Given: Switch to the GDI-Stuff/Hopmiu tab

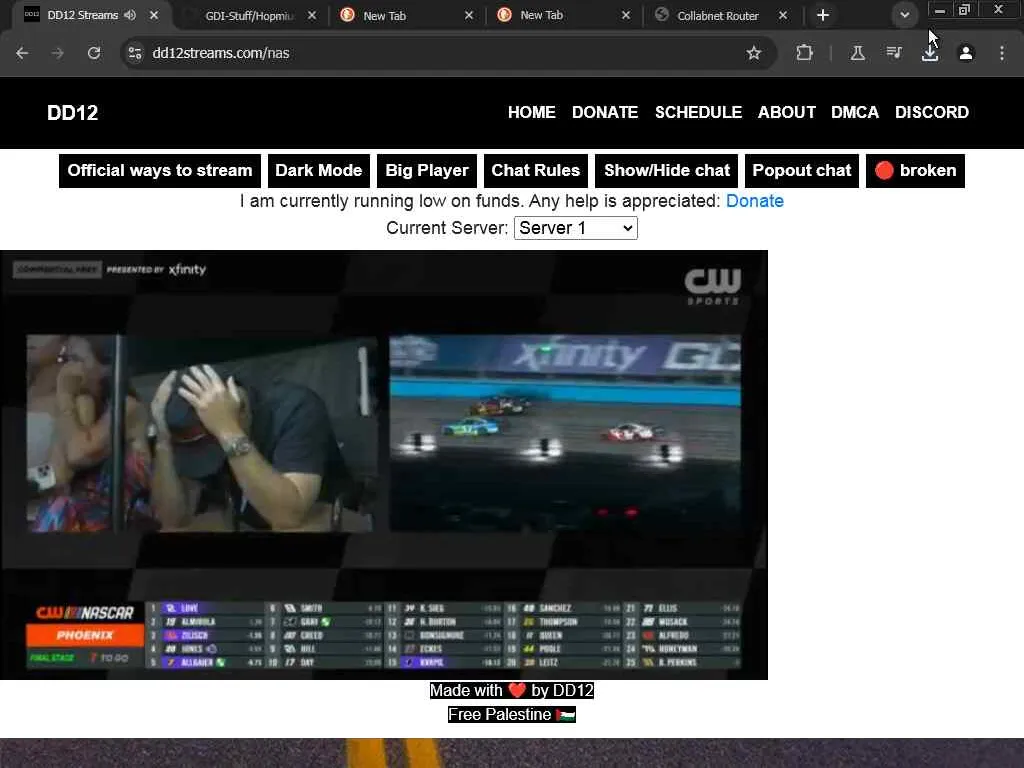Looking at the screenshot, I should click(x=248, y=16).
